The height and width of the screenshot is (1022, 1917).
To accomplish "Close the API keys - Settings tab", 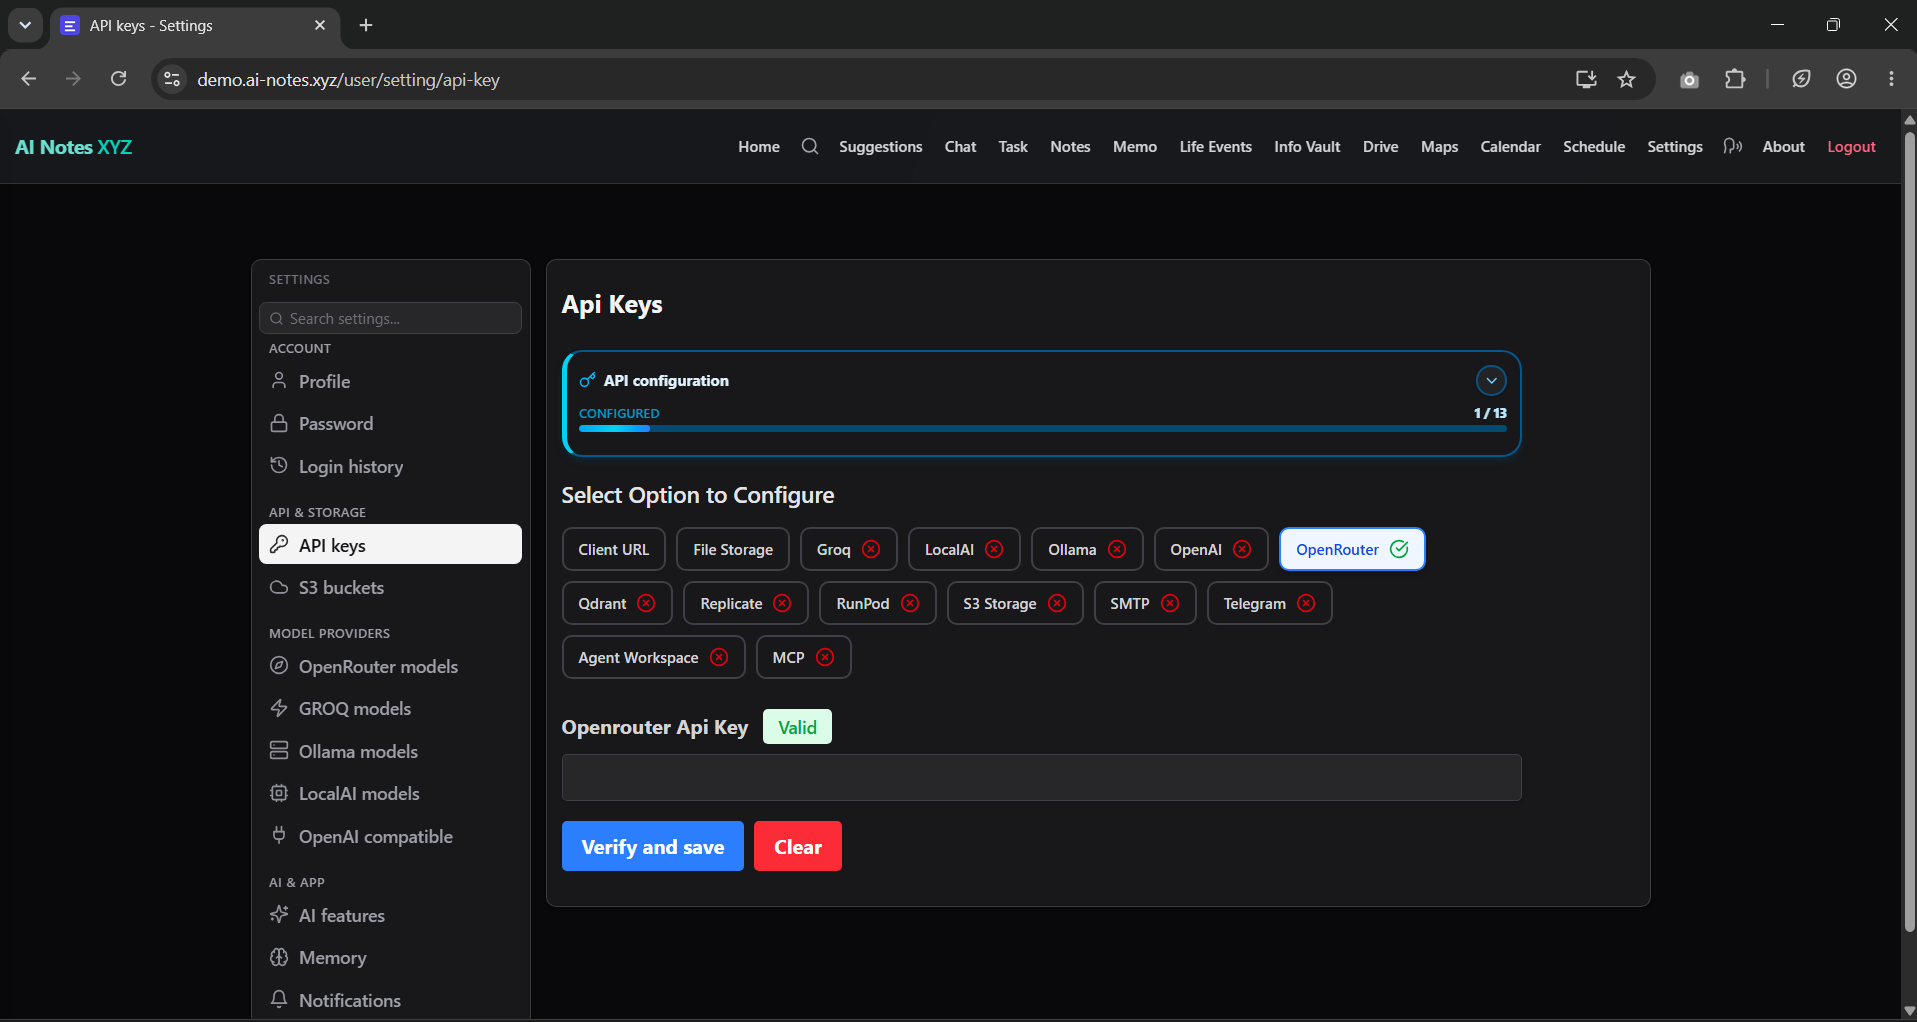I will coord(320,25).
